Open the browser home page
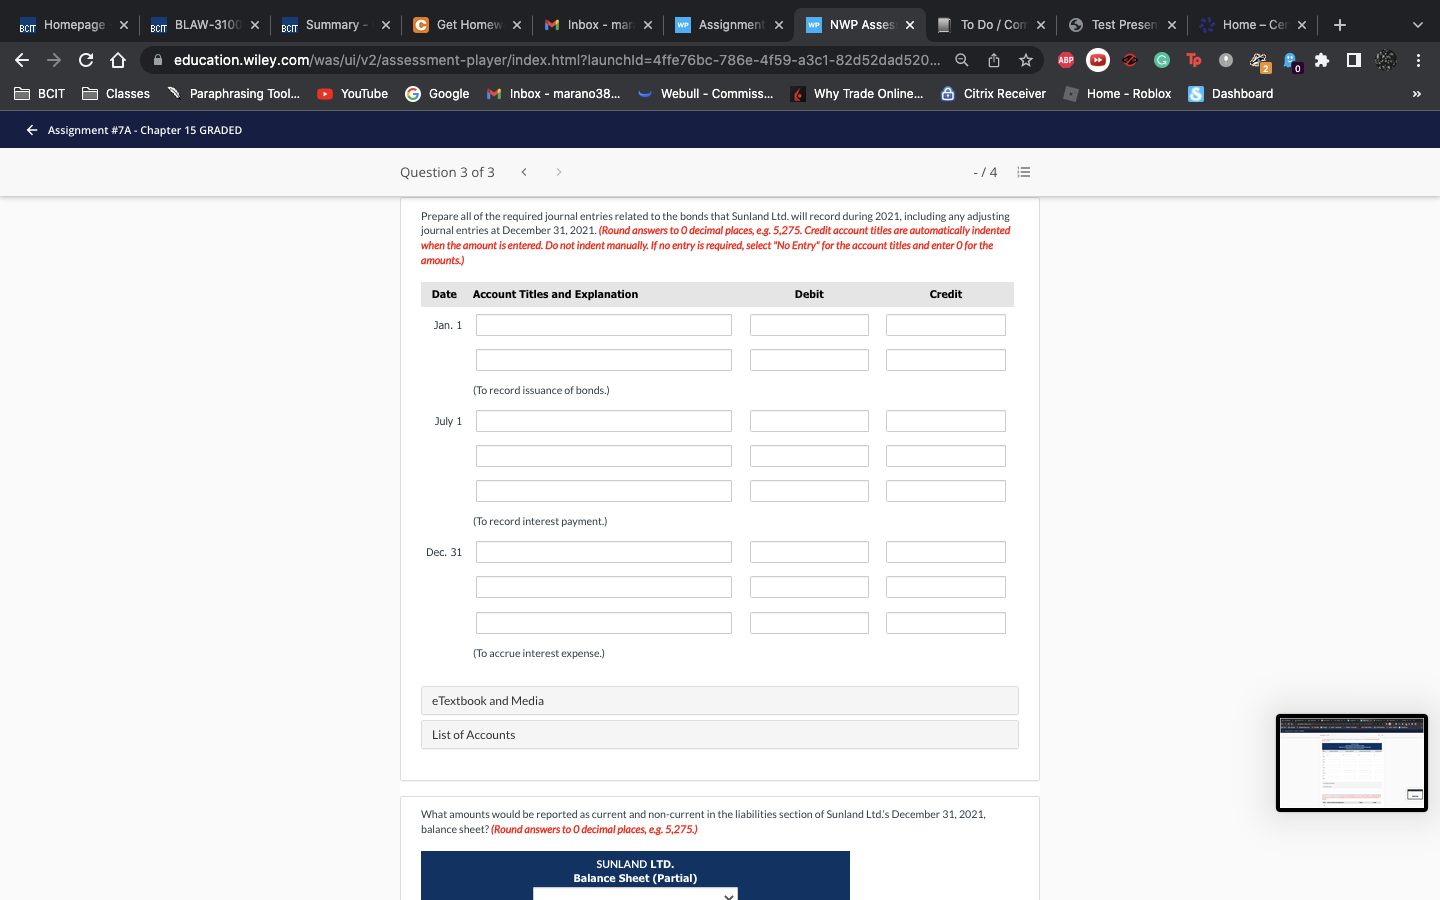This screenshot has width=1440, height=900. tap(118, 60)
